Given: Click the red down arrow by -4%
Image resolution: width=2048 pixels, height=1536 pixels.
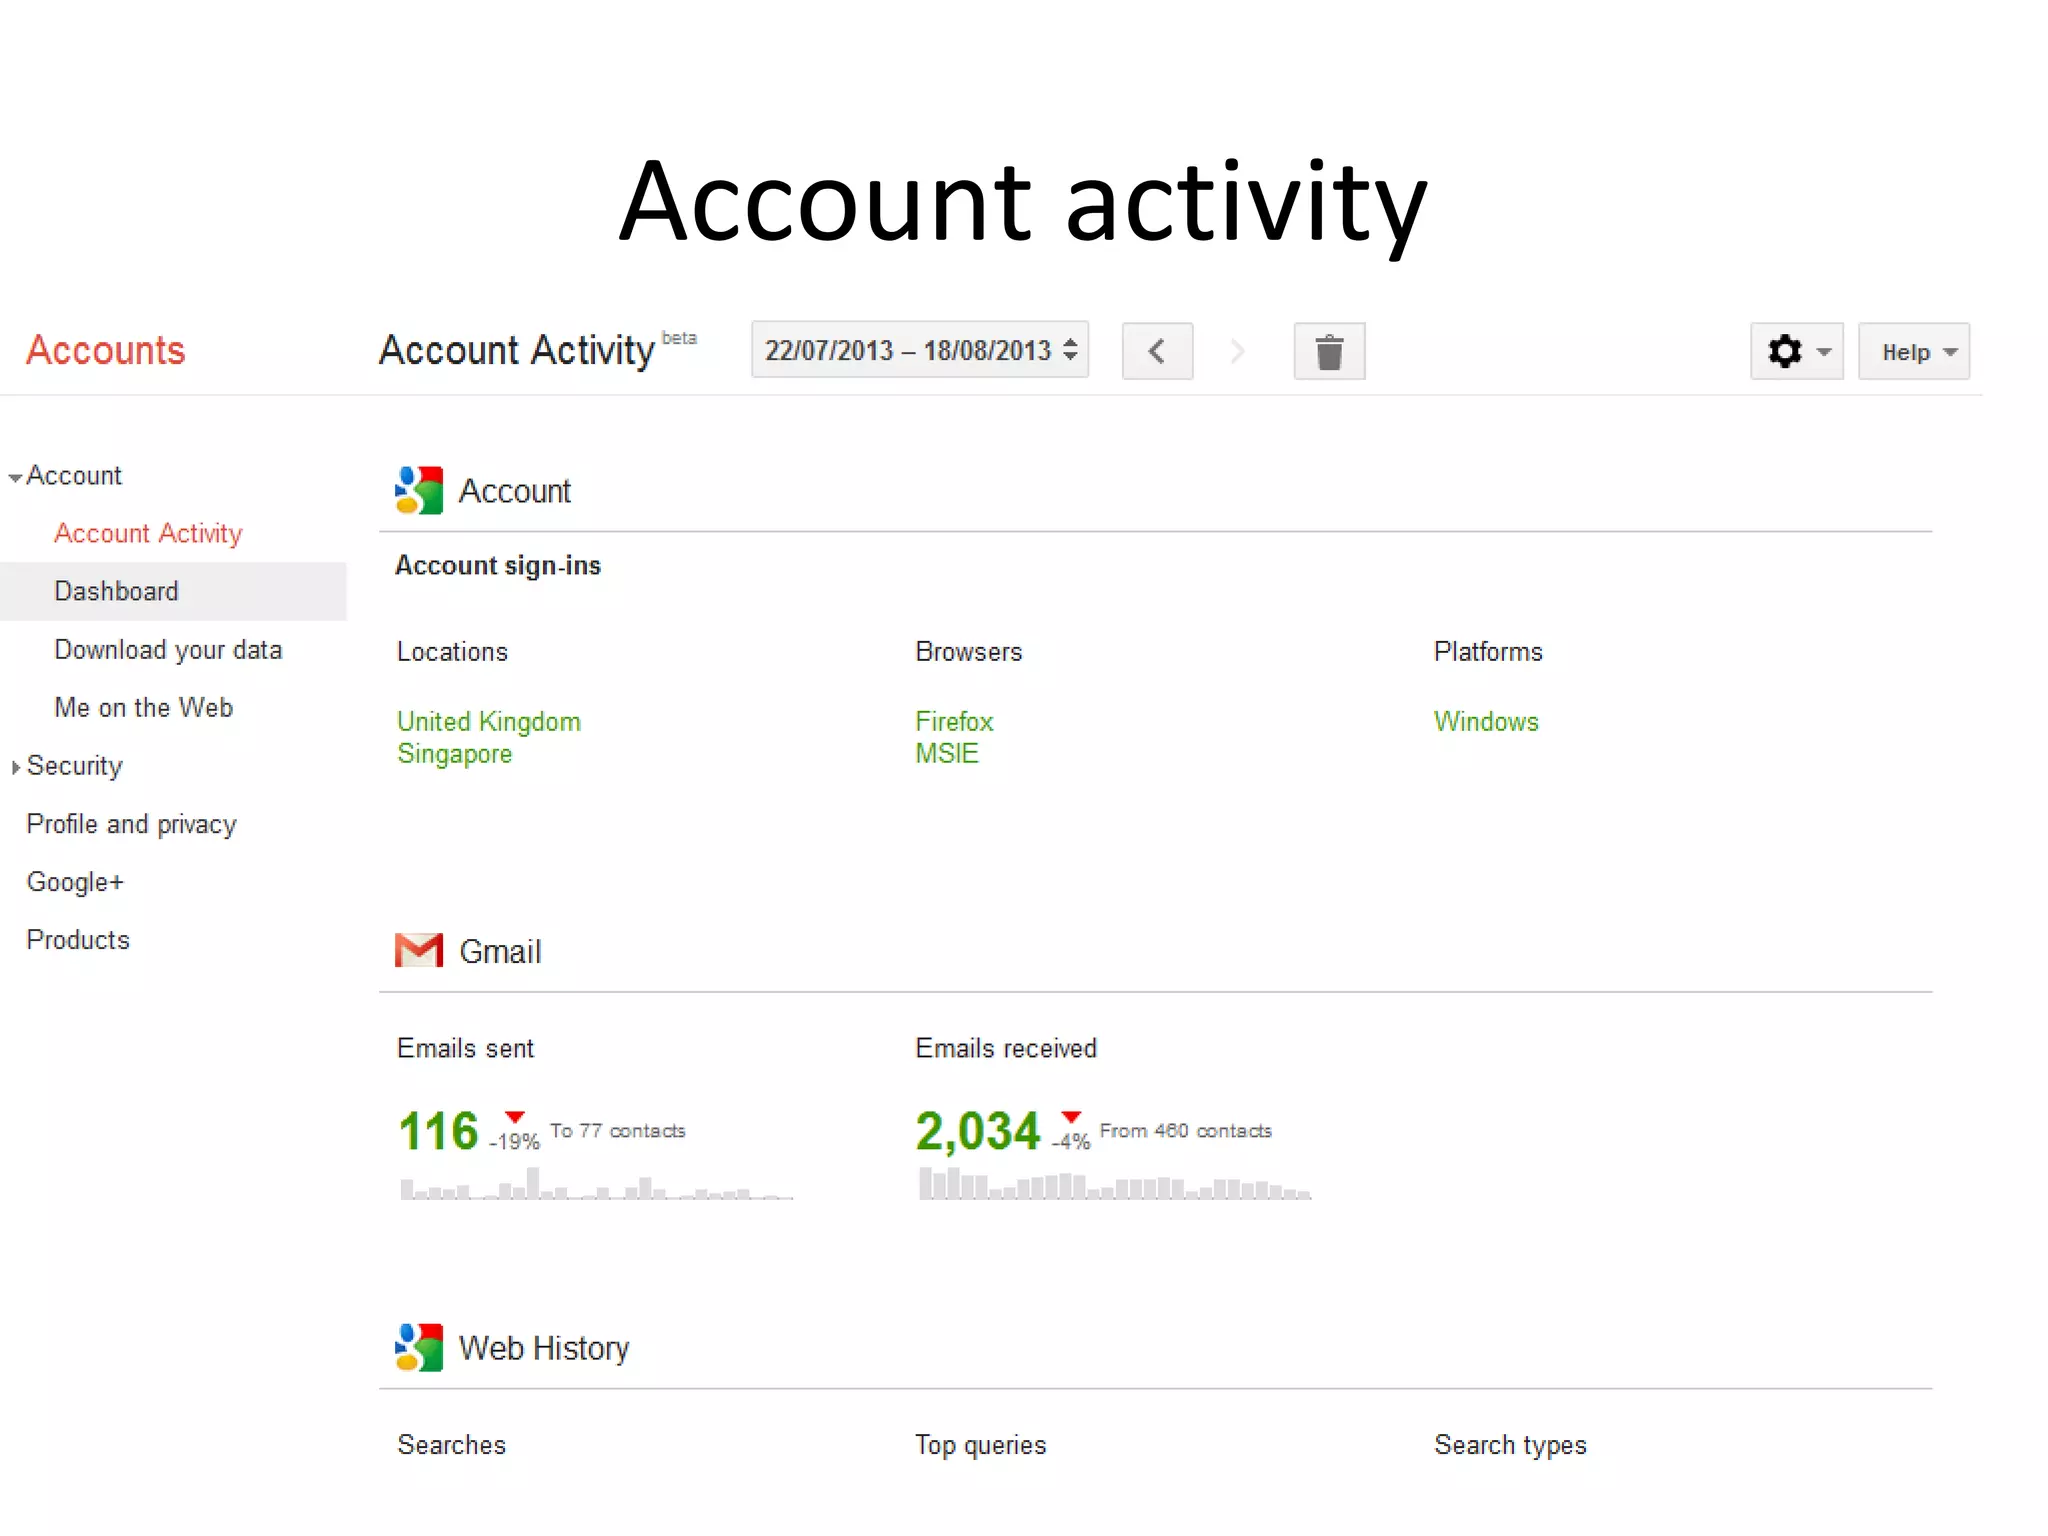Looking at the screenshot, I should click(x=1072, y=1117).
